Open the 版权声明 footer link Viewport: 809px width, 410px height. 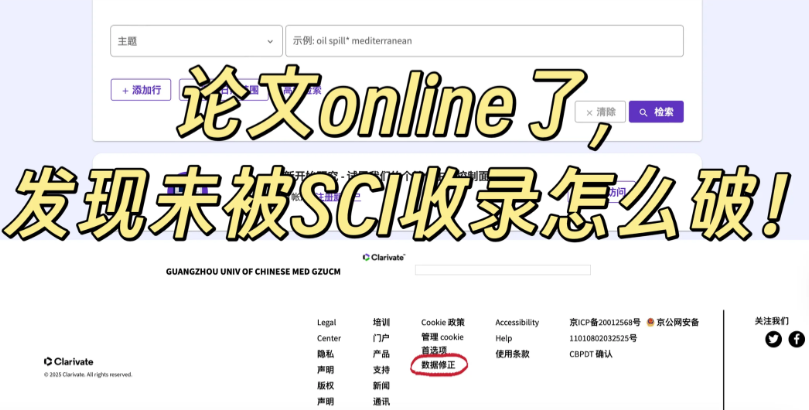(x=326, y=393)
